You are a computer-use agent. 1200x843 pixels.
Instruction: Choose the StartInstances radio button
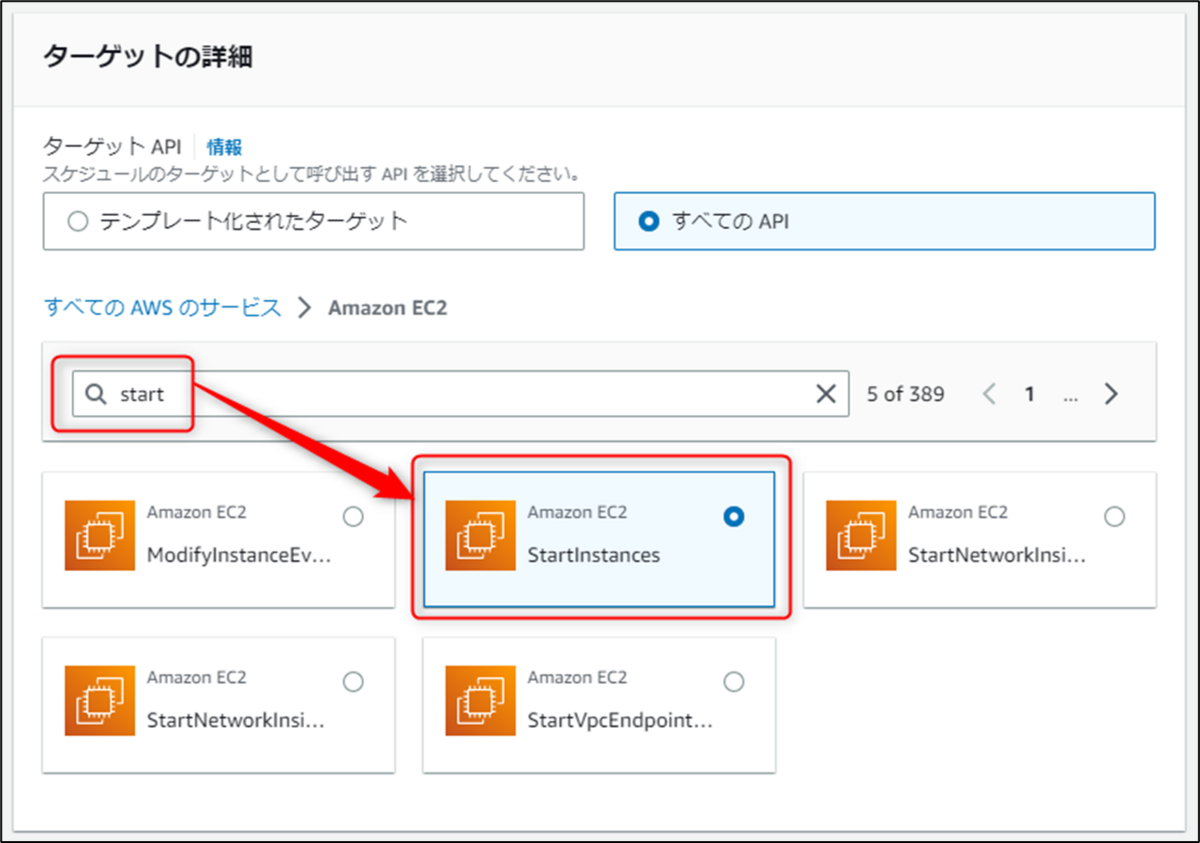click(x=734, y=516)
